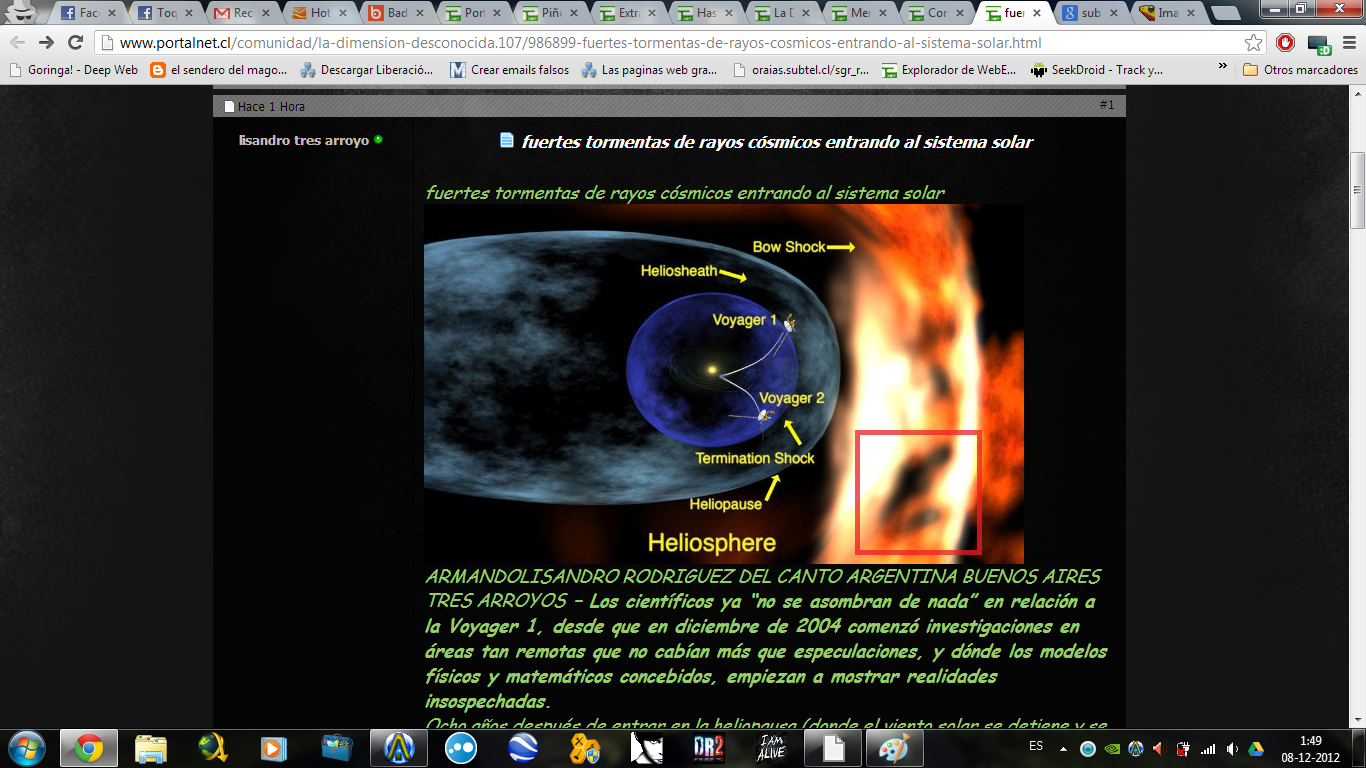The image size is (1366, 768).
Task: Bookmark this page with the star icon
Action: click(1253, 43)
